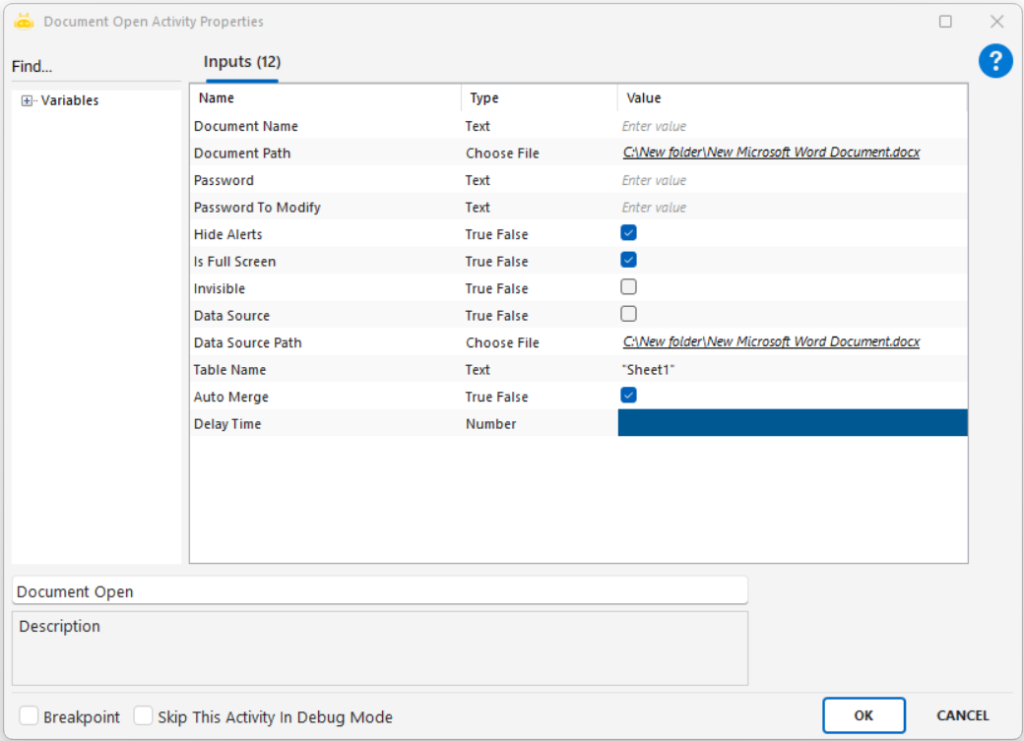Screen dimensions: 1024x741
Task: Select the Inputs (12) tab
Action: [x=242, y=62]
